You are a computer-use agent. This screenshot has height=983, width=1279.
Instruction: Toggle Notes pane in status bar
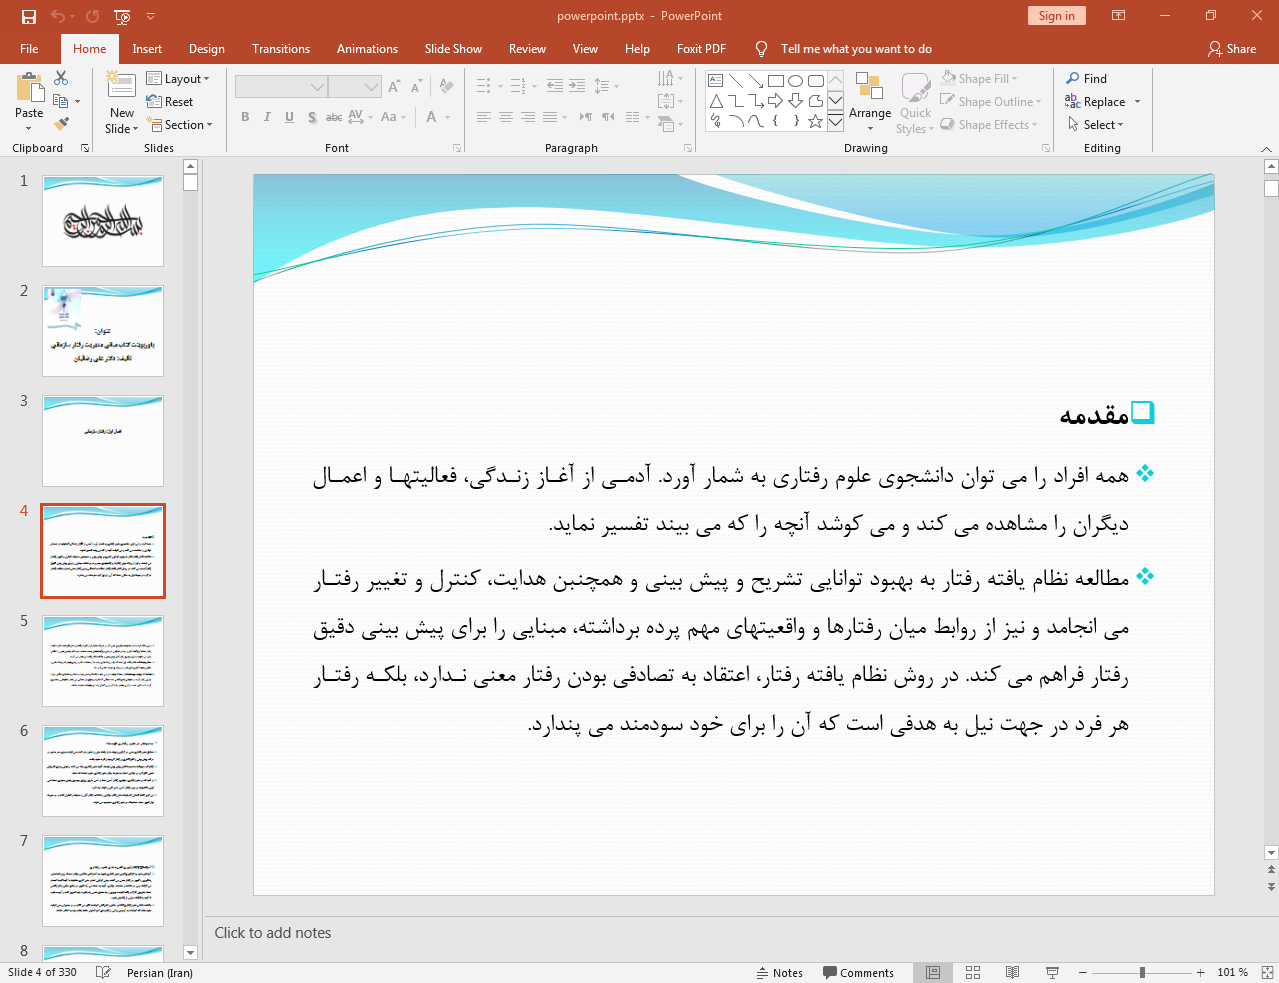click(779, 972)
